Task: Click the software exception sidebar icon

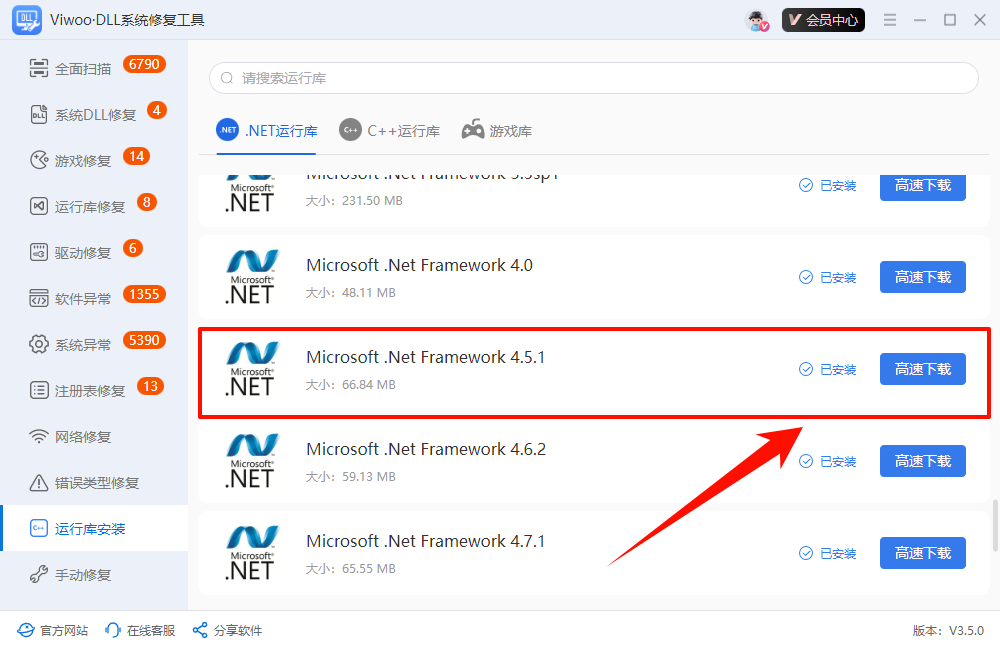Action: [x=39, y=299]
